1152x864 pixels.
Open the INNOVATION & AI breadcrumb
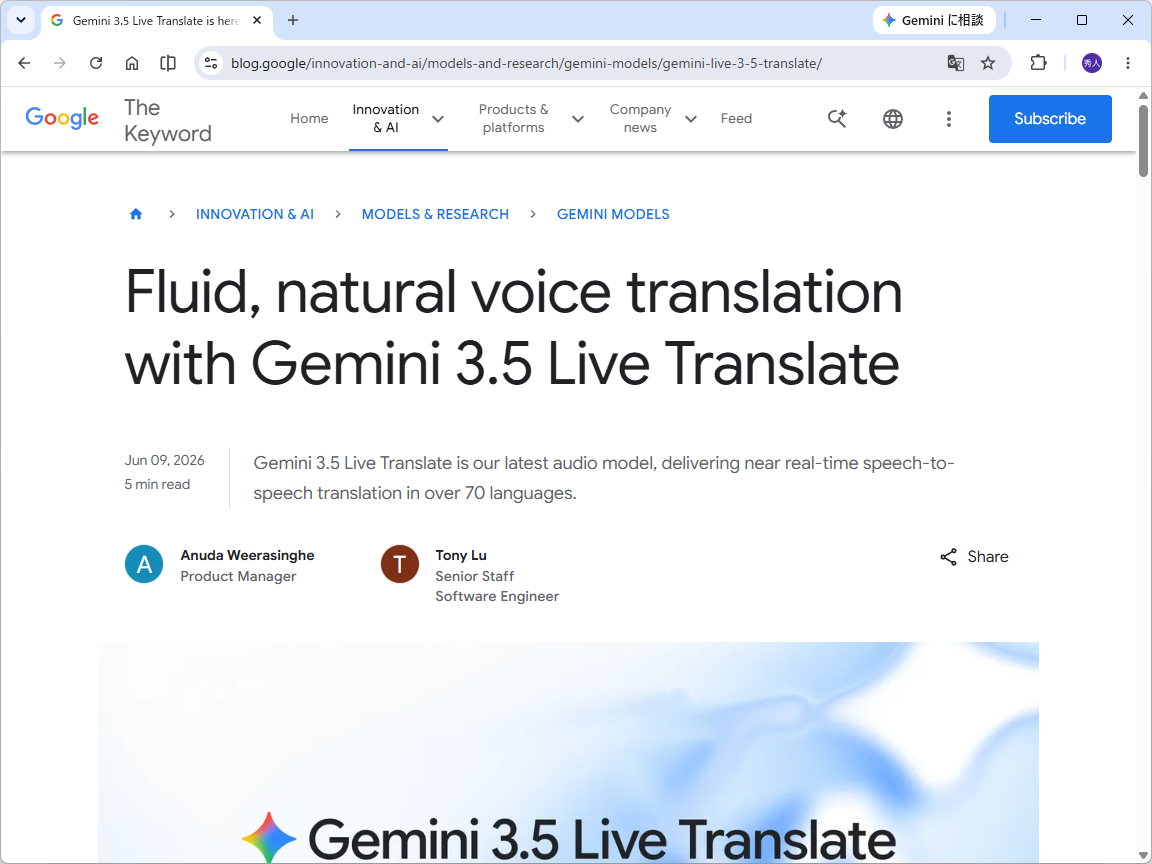click(254, 214)
